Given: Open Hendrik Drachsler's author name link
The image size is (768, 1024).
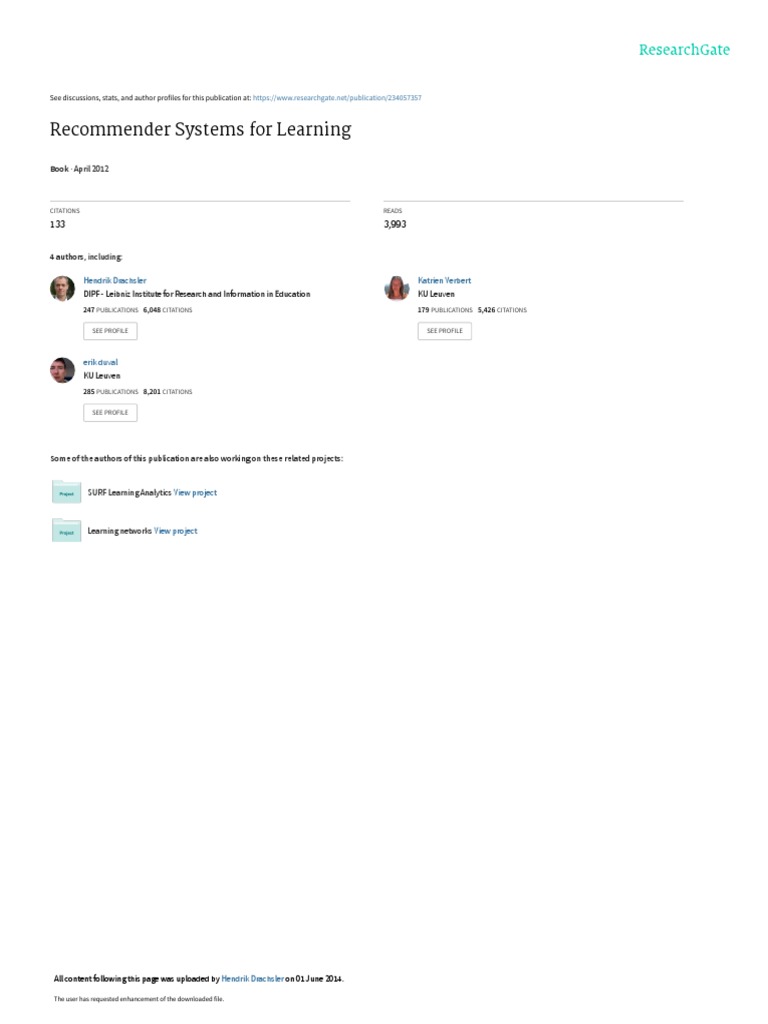Looking at the screenshot, I should coord(115,280).
